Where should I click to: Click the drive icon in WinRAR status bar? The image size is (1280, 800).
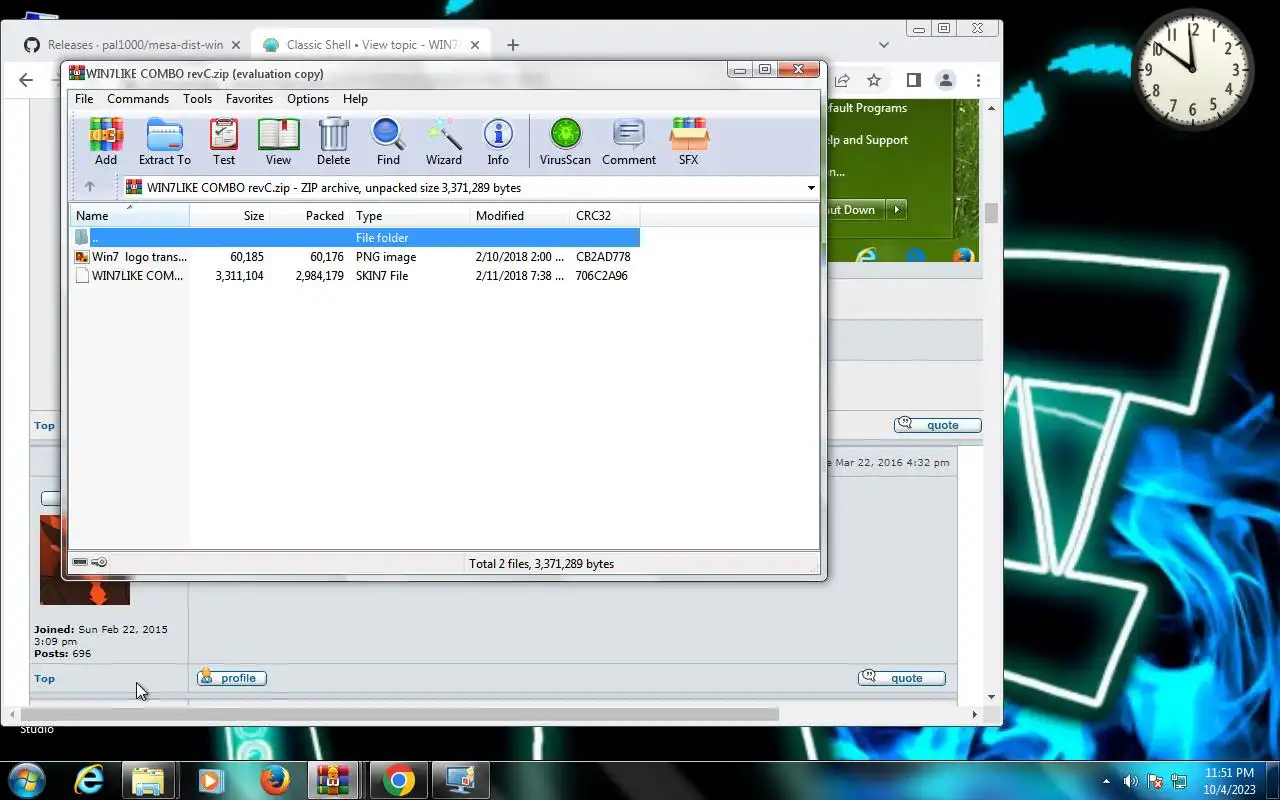tap(80, 562)
